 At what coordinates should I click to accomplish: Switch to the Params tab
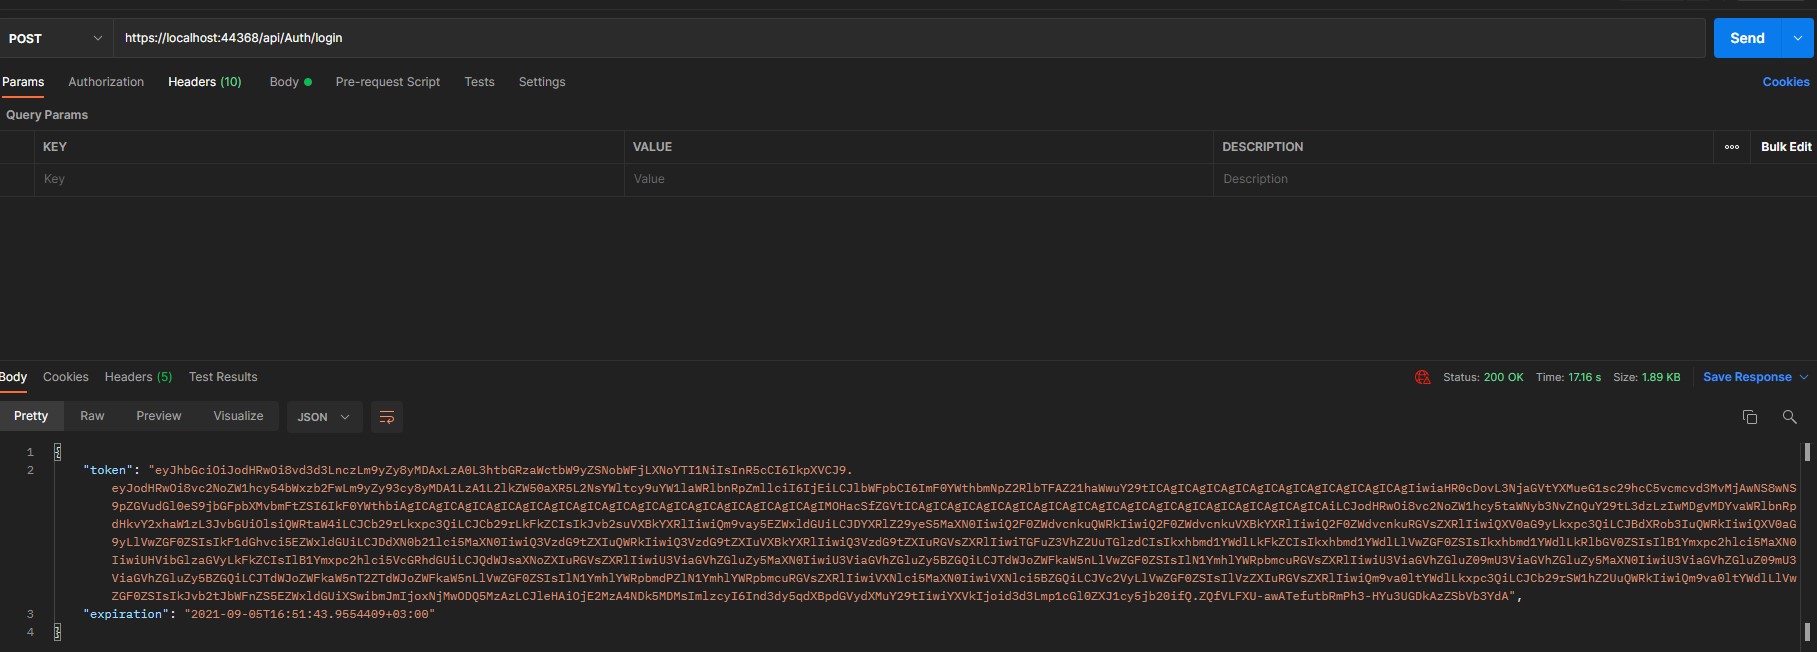23,82
